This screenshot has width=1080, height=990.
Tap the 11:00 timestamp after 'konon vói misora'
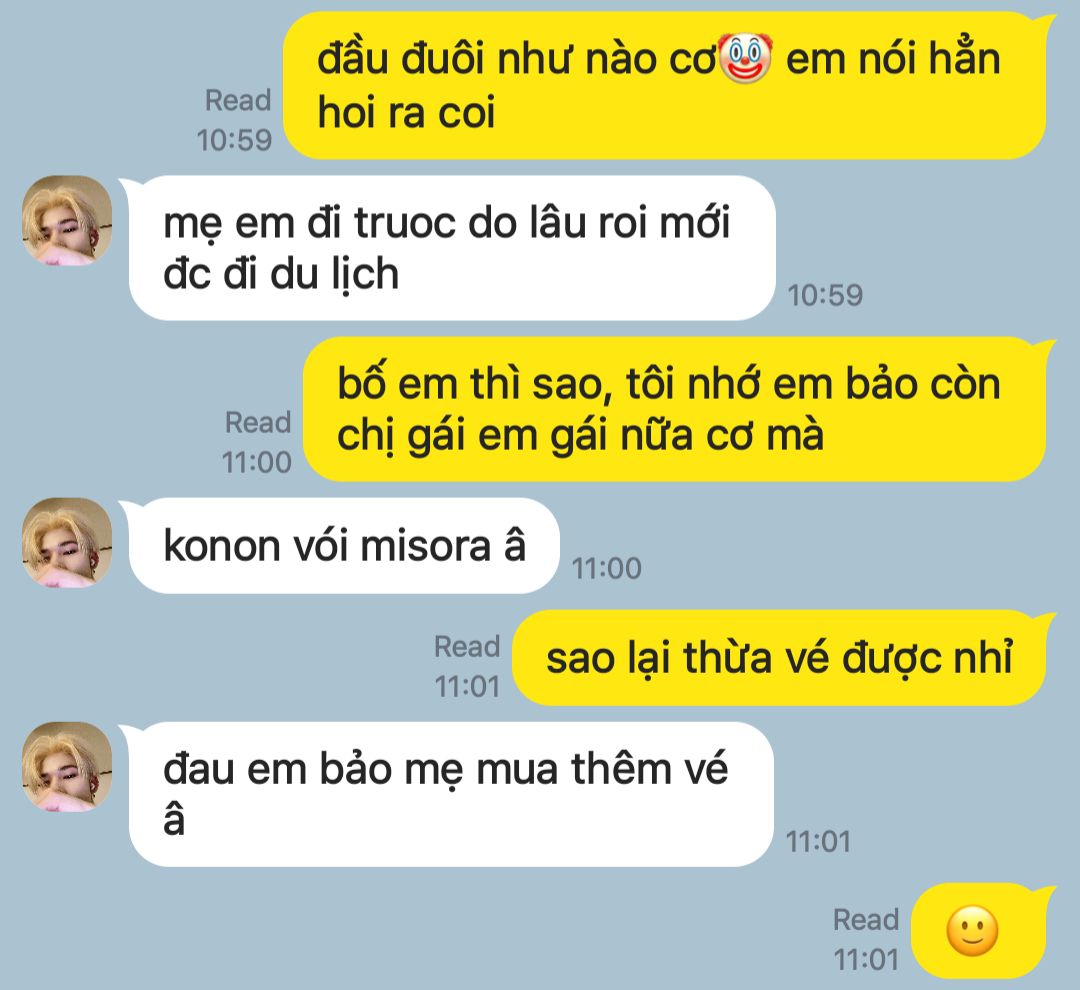click(607, 568)
